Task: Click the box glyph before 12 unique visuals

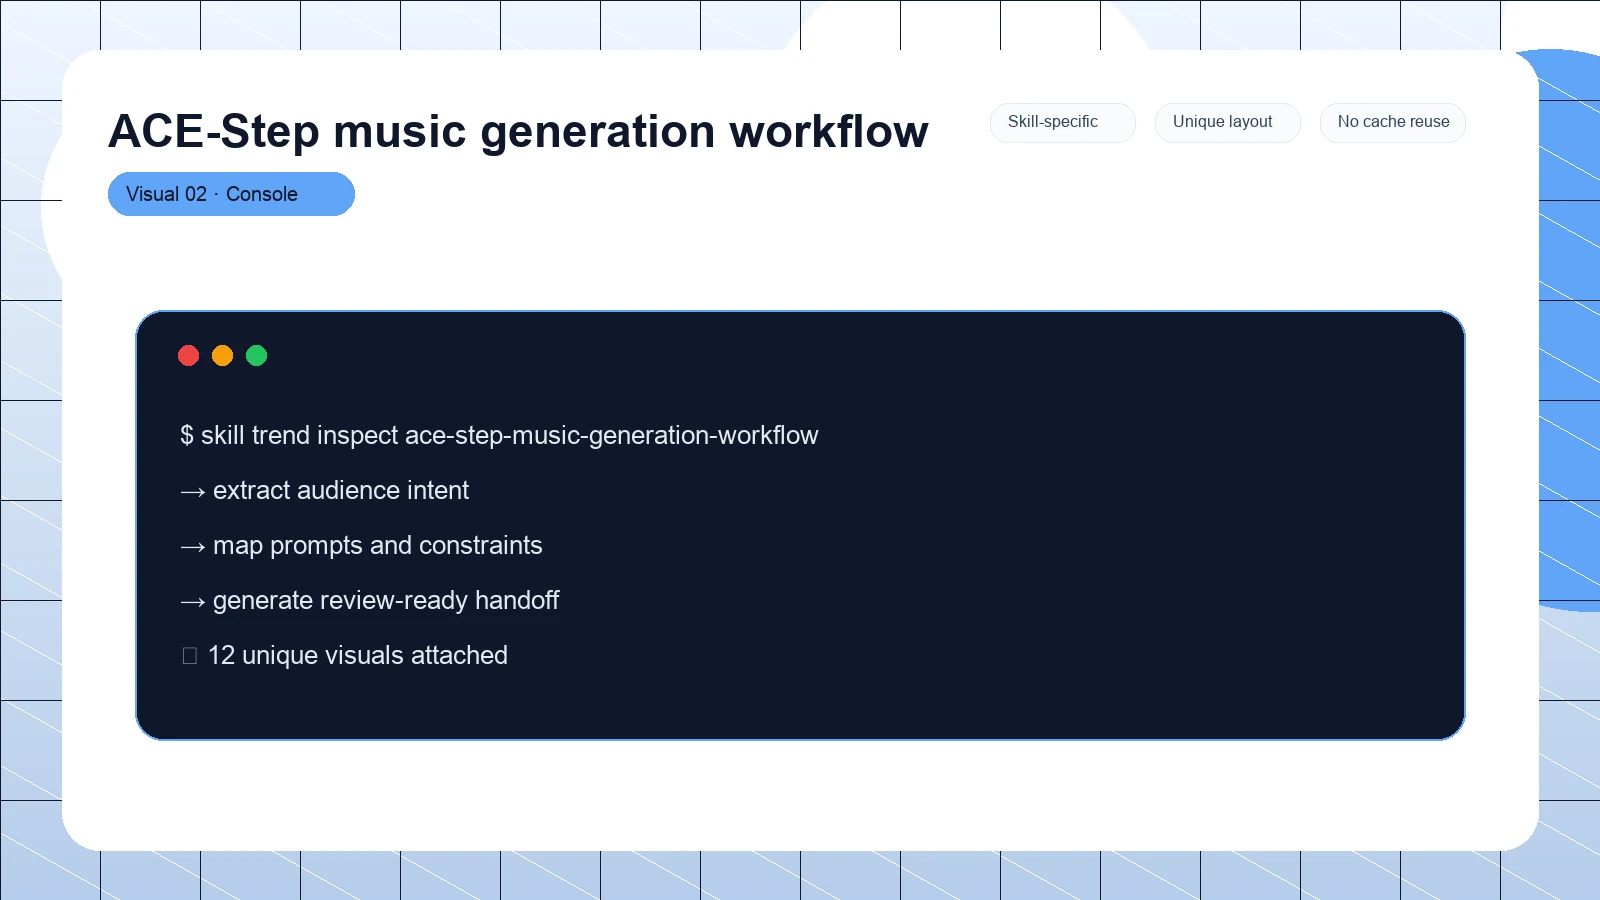Action: coord(190,656)
